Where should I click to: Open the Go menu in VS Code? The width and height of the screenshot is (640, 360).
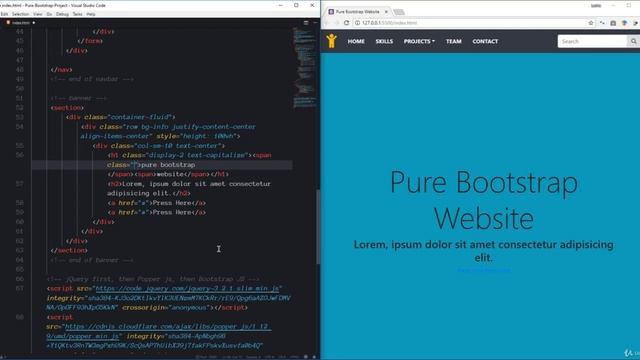tap(49, 14)
